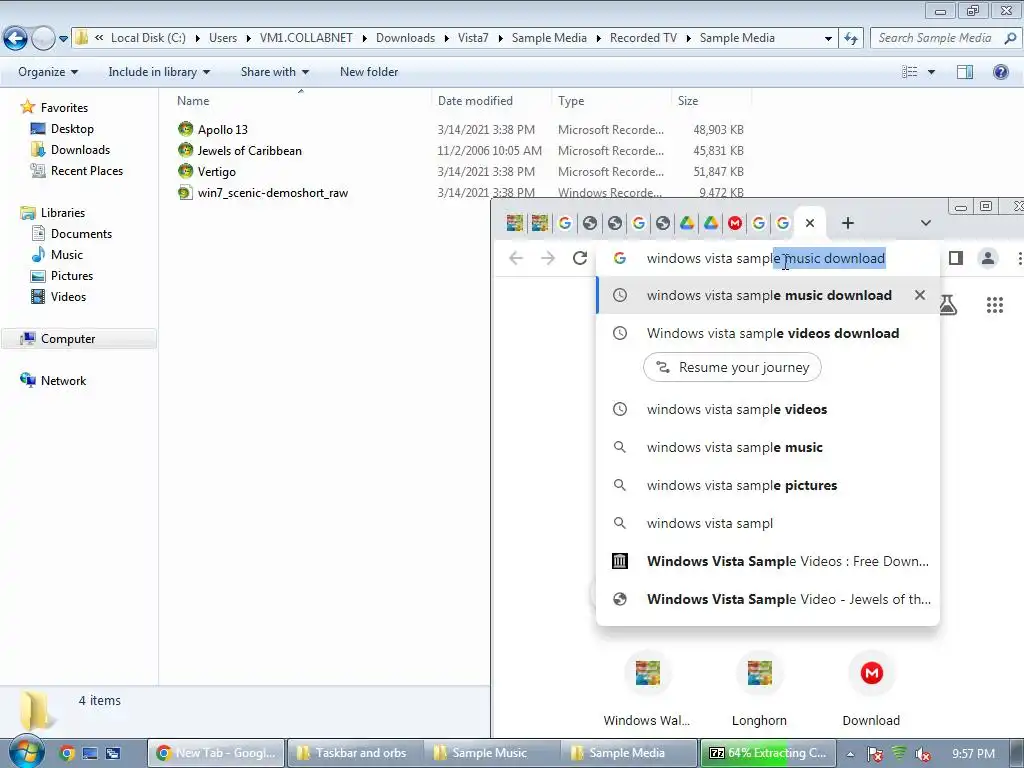Click the Vista7 breadcrumb segment
This screenshot has width=1024, height=768.
point(473,38)
